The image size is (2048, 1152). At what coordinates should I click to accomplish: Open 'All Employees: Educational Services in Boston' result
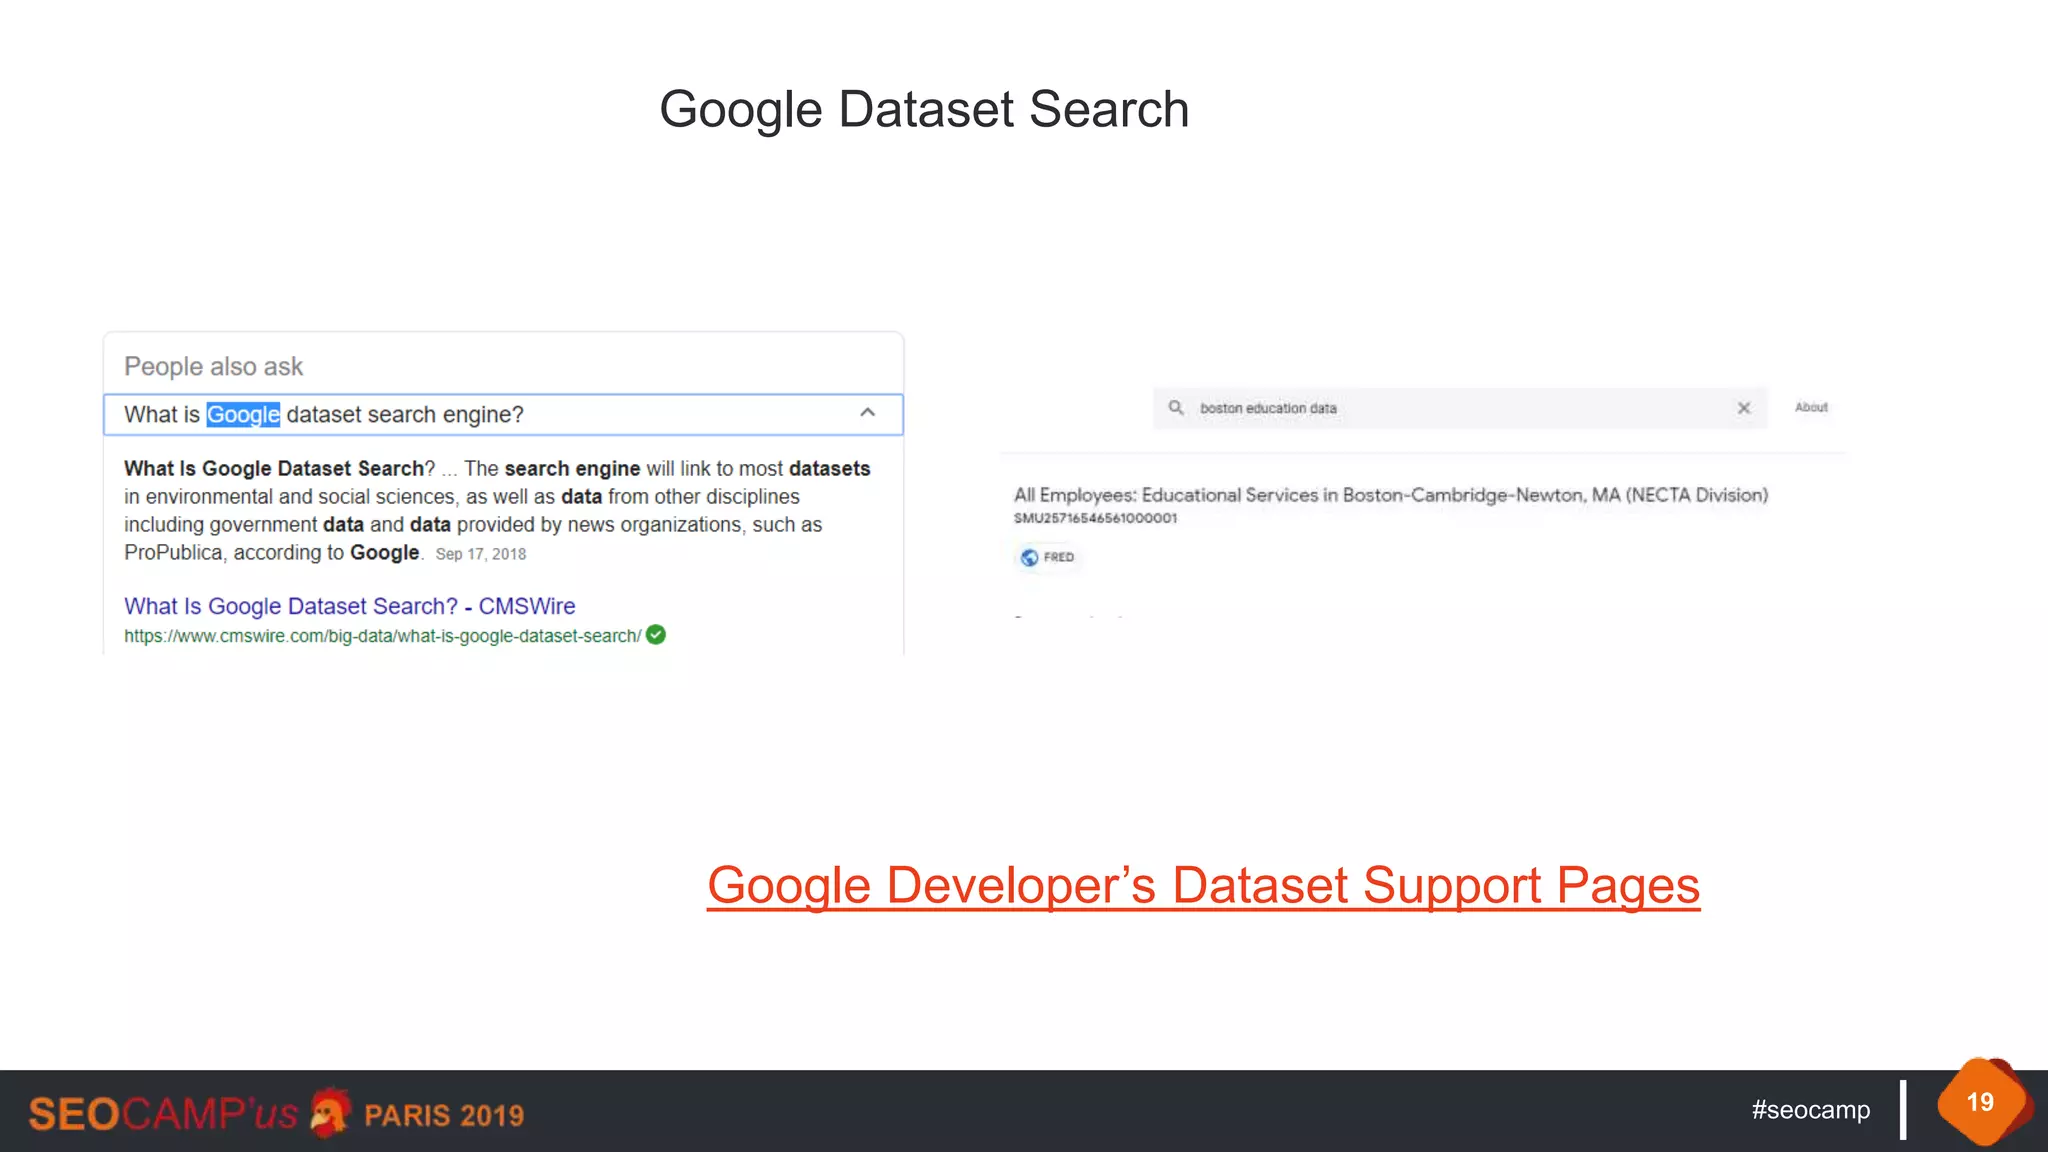1391,495
